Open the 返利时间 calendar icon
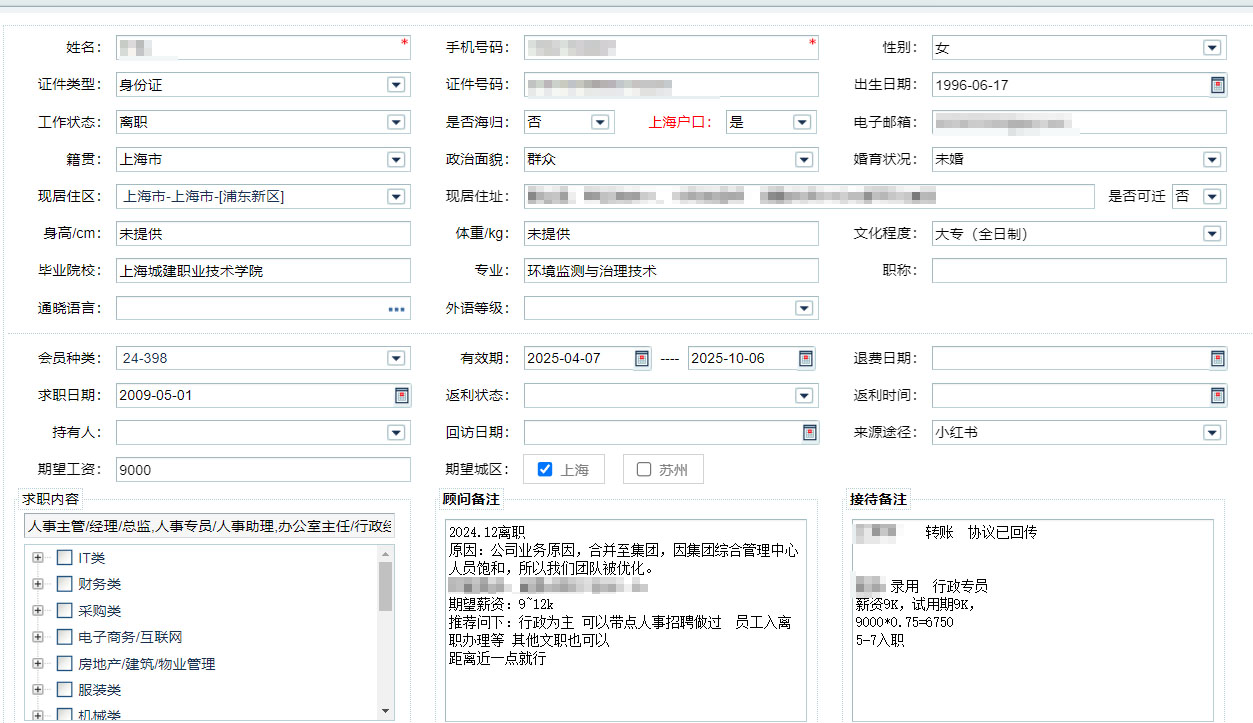 [x=1217, y=395]
